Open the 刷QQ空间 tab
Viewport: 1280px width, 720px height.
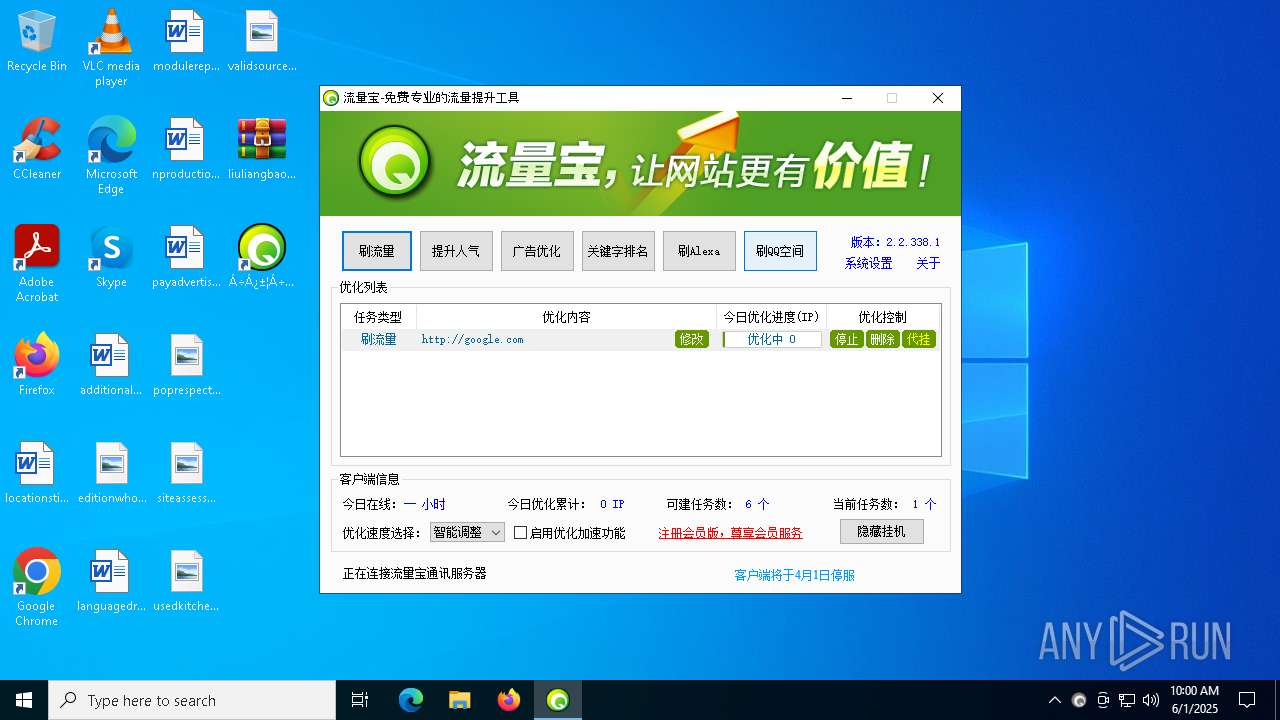(780, 251)
